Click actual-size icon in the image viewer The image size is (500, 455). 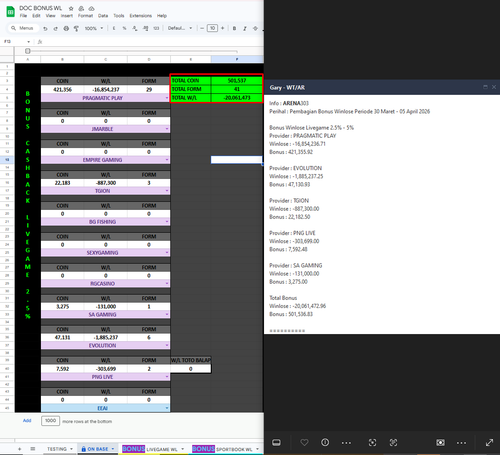click(x=393, y=442)
